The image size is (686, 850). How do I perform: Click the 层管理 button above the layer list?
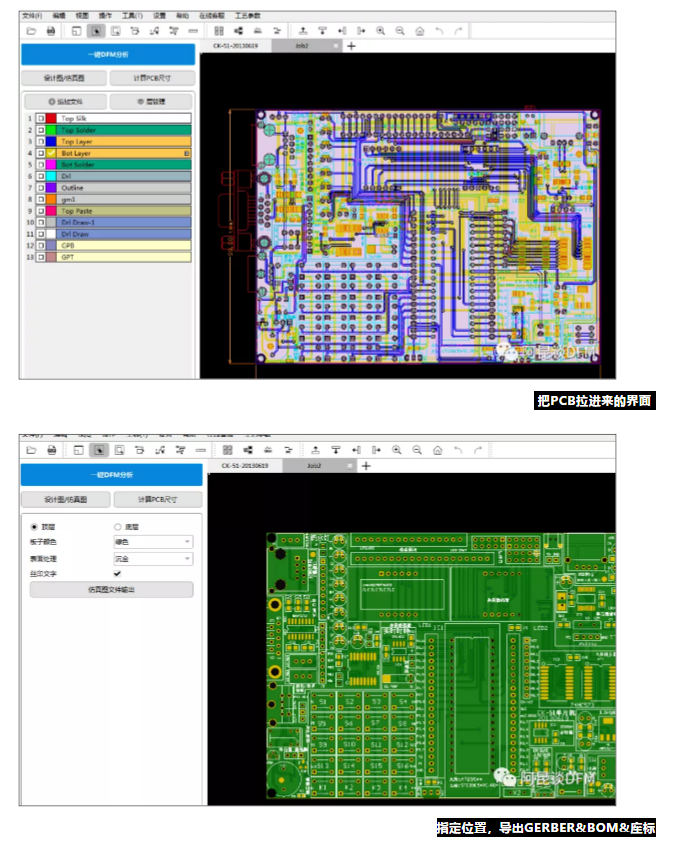point(151,101)
